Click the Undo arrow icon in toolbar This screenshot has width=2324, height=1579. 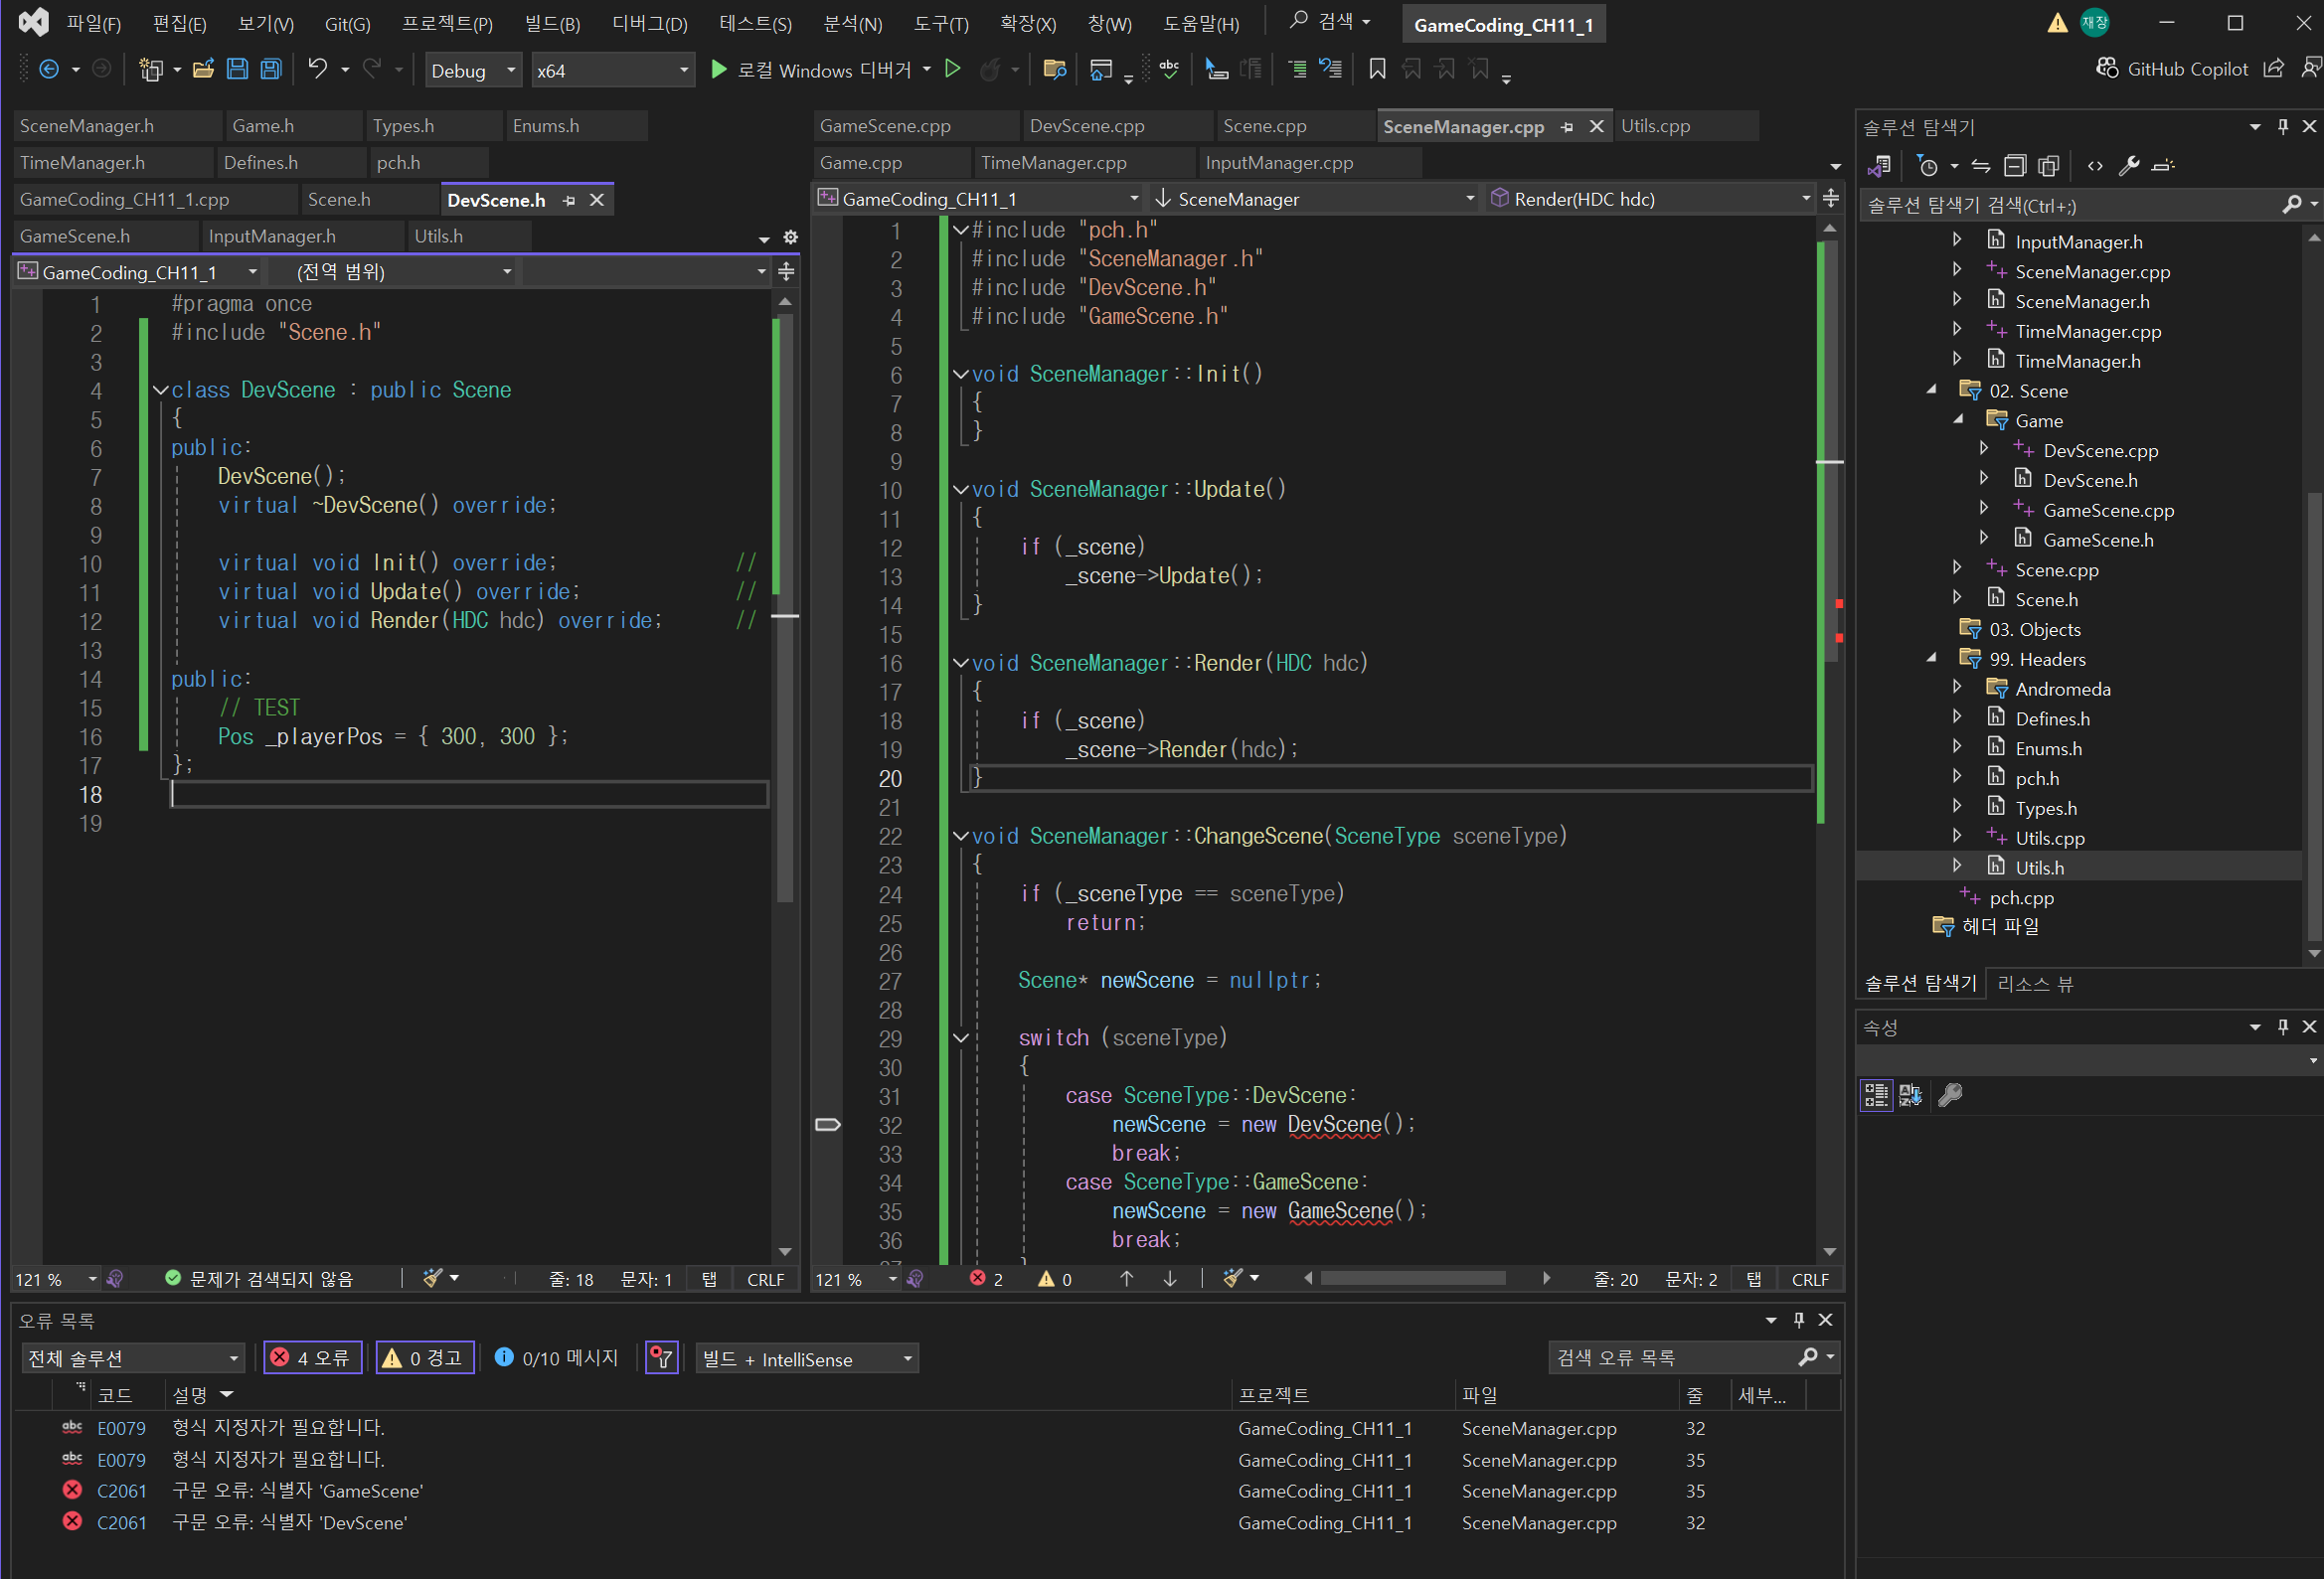[x=317, y=68]
